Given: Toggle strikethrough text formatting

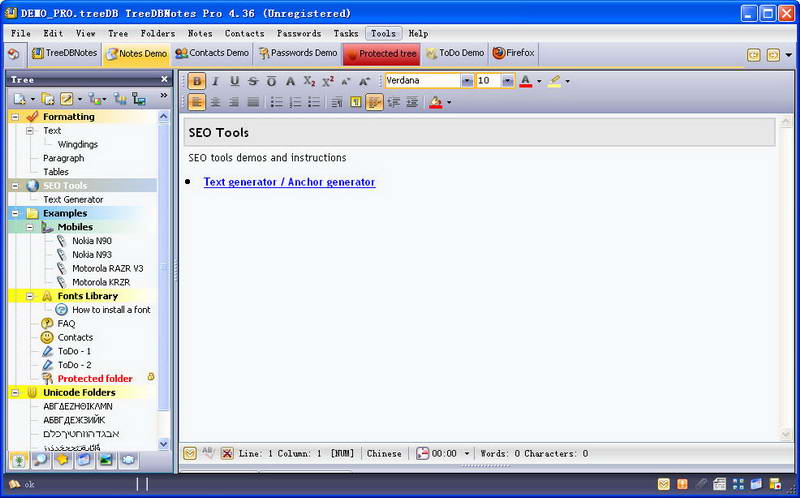Looking at the screenshot, I should (x=253, y=81).
